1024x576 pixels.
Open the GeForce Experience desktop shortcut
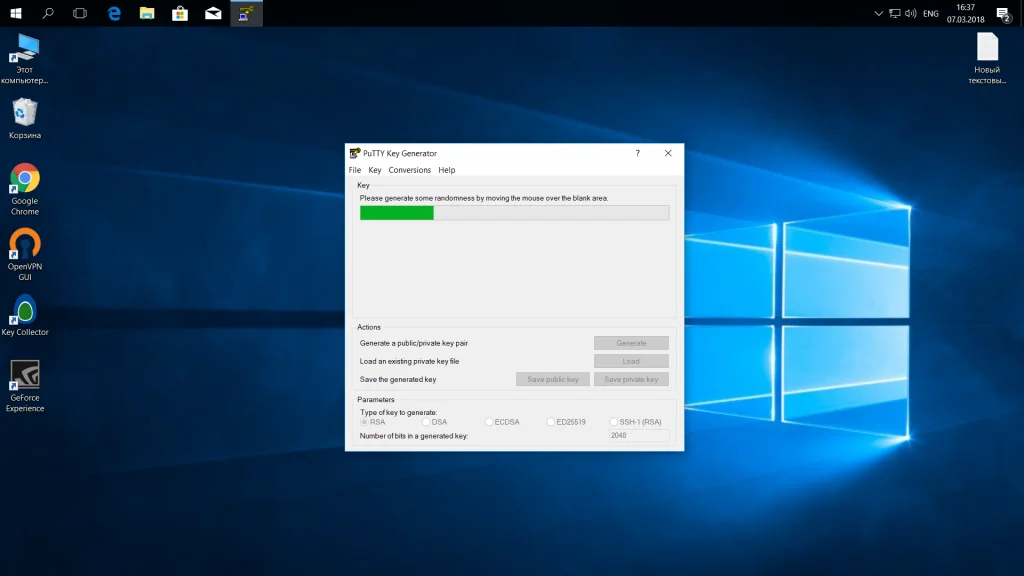tap(25, 376)
